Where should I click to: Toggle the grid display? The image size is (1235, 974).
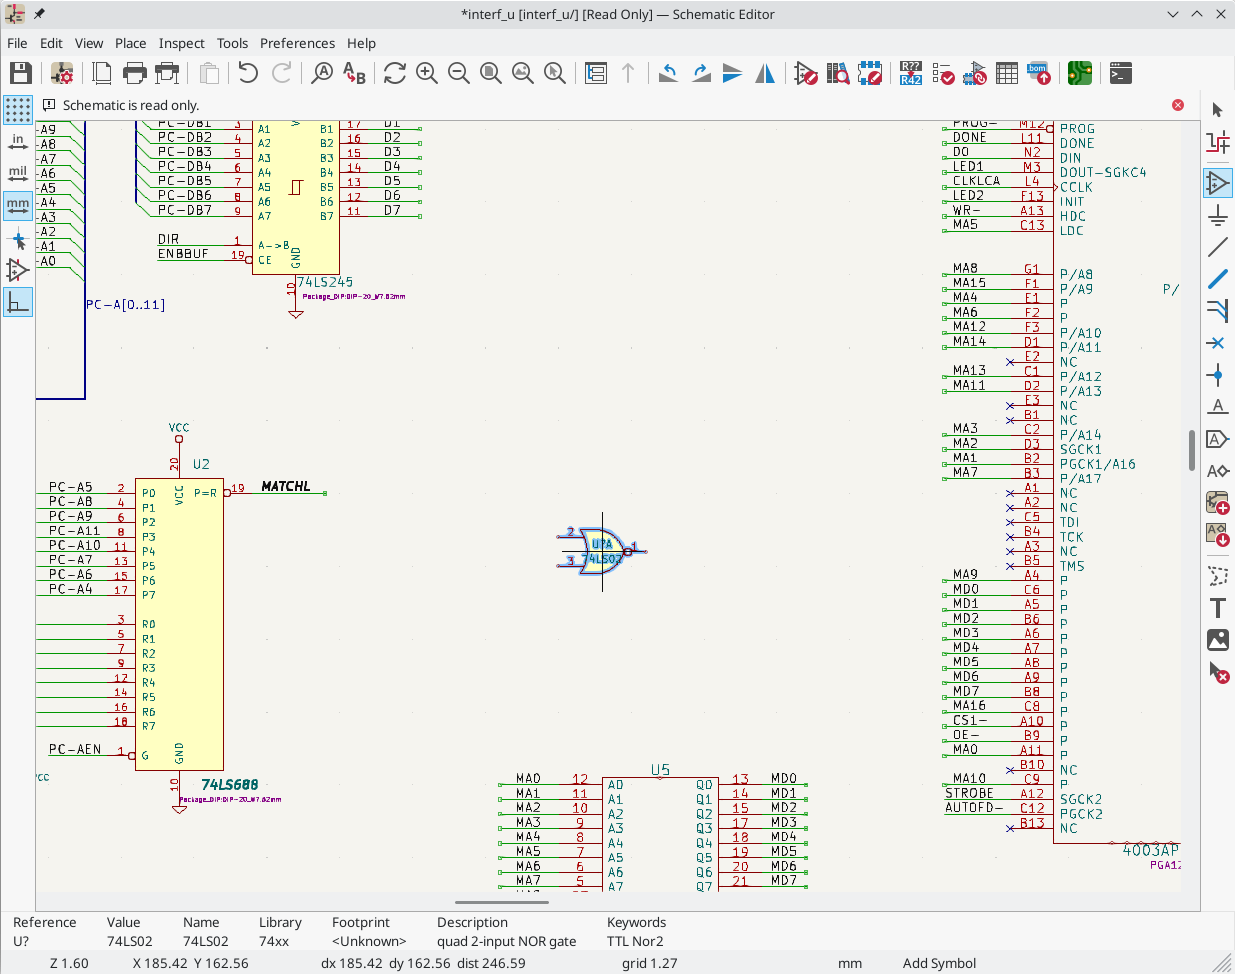pos(18,110)
